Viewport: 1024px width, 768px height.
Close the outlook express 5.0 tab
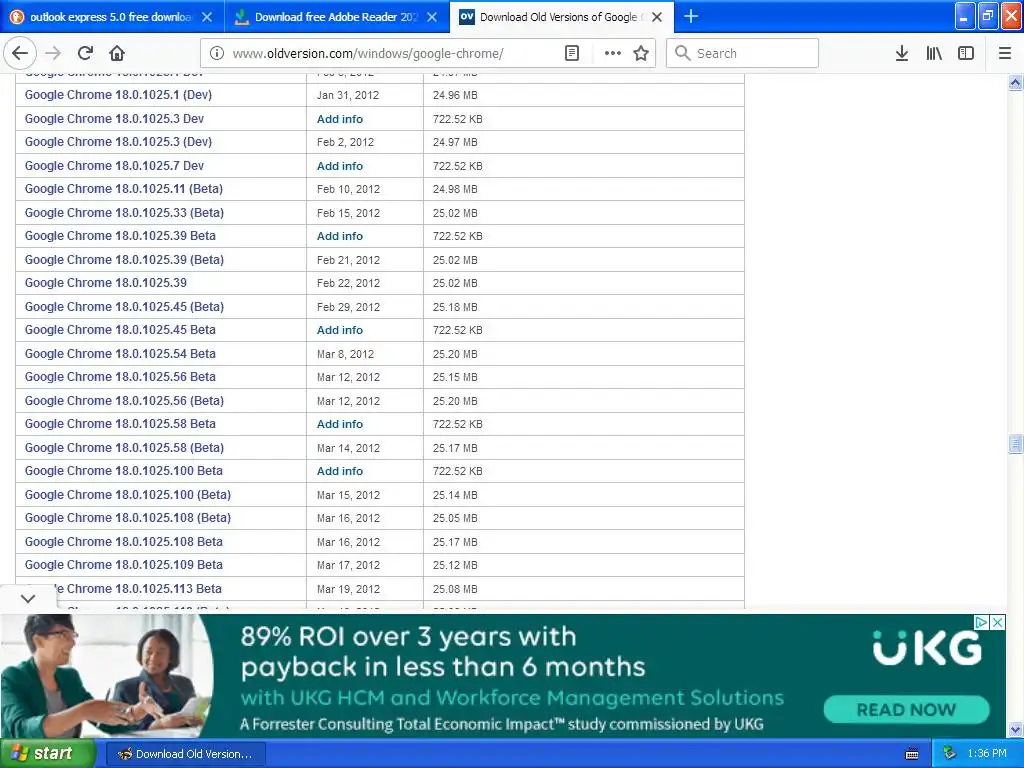[x=207, y=17]
